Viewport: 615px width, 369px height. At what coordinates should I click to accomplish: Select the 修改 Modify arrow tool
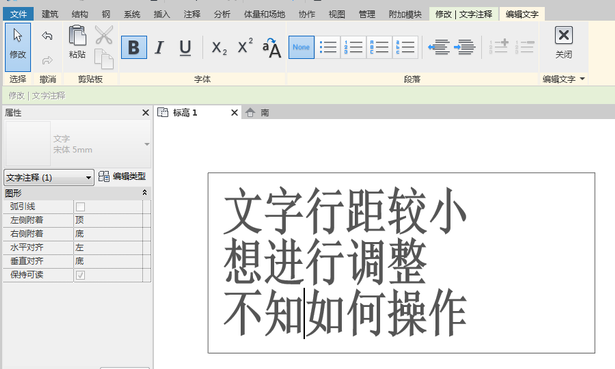click(18, 46)
